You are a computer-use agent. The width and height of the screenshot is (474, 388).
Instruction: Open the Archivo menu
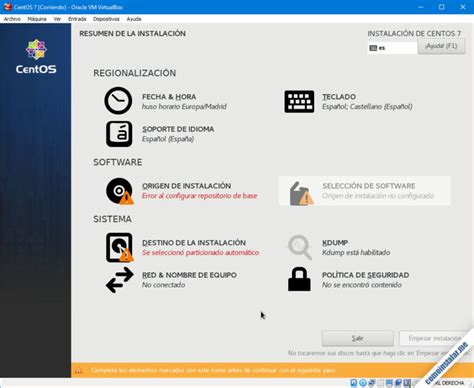12,19
